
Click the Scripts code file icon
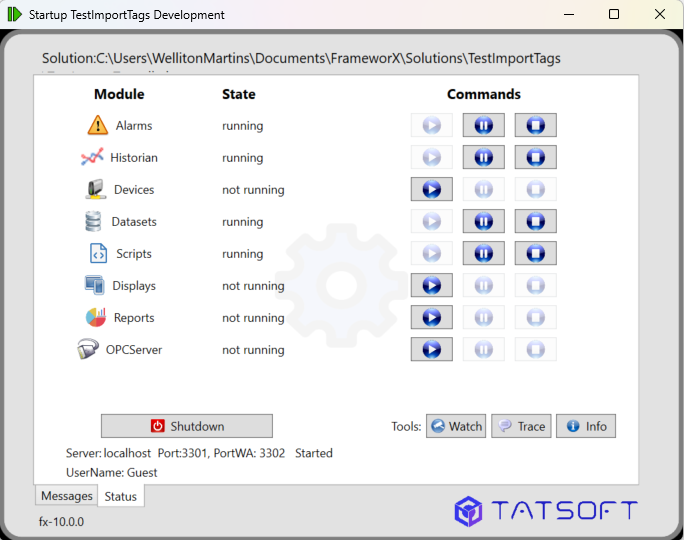(x=97, y=253)
